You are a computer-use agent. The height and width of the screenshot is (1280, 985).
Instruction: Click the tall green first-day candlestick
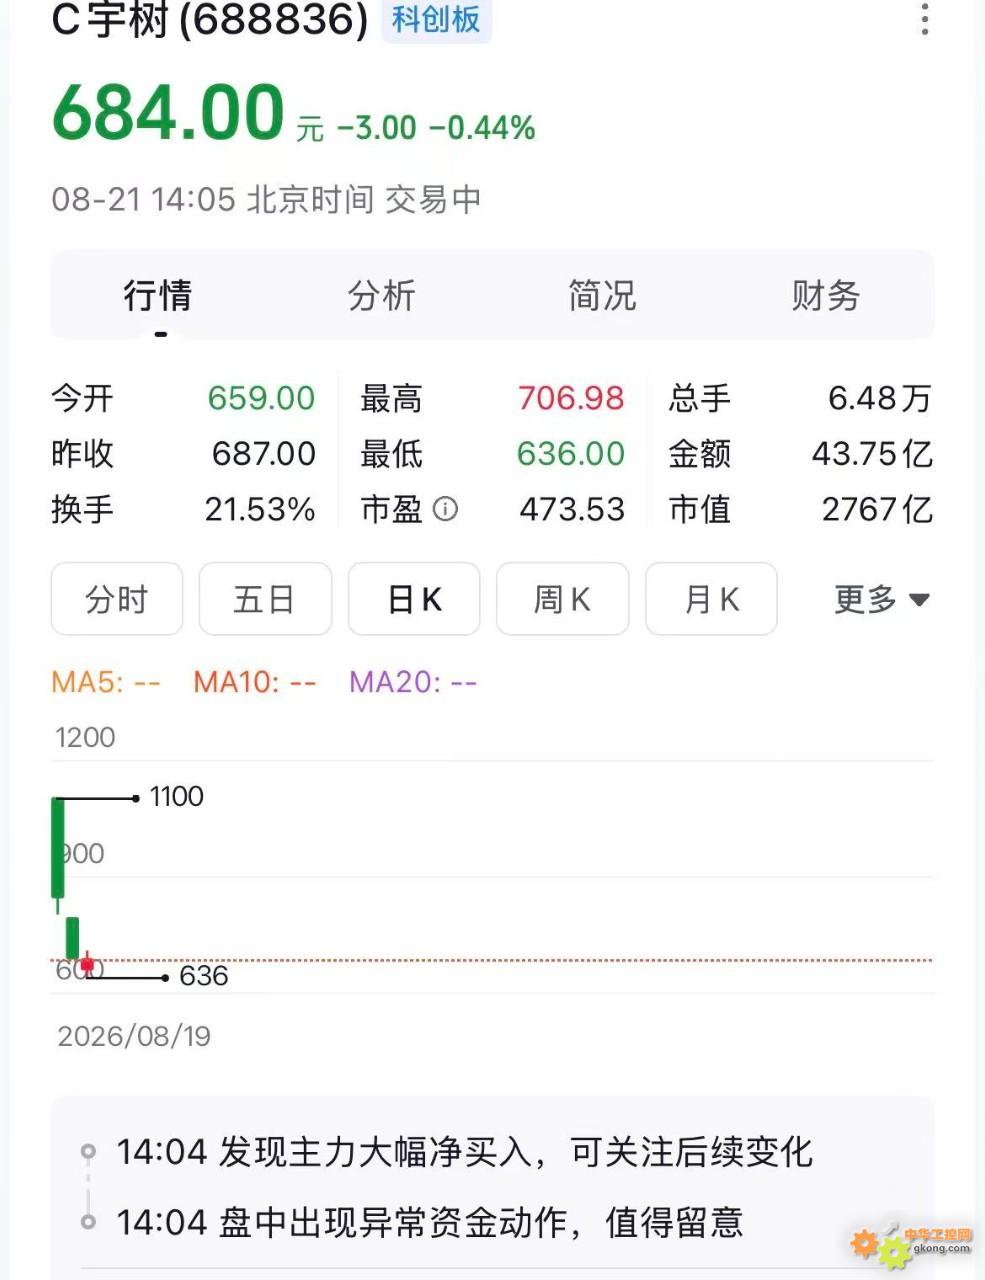click(x=58, y=848)
